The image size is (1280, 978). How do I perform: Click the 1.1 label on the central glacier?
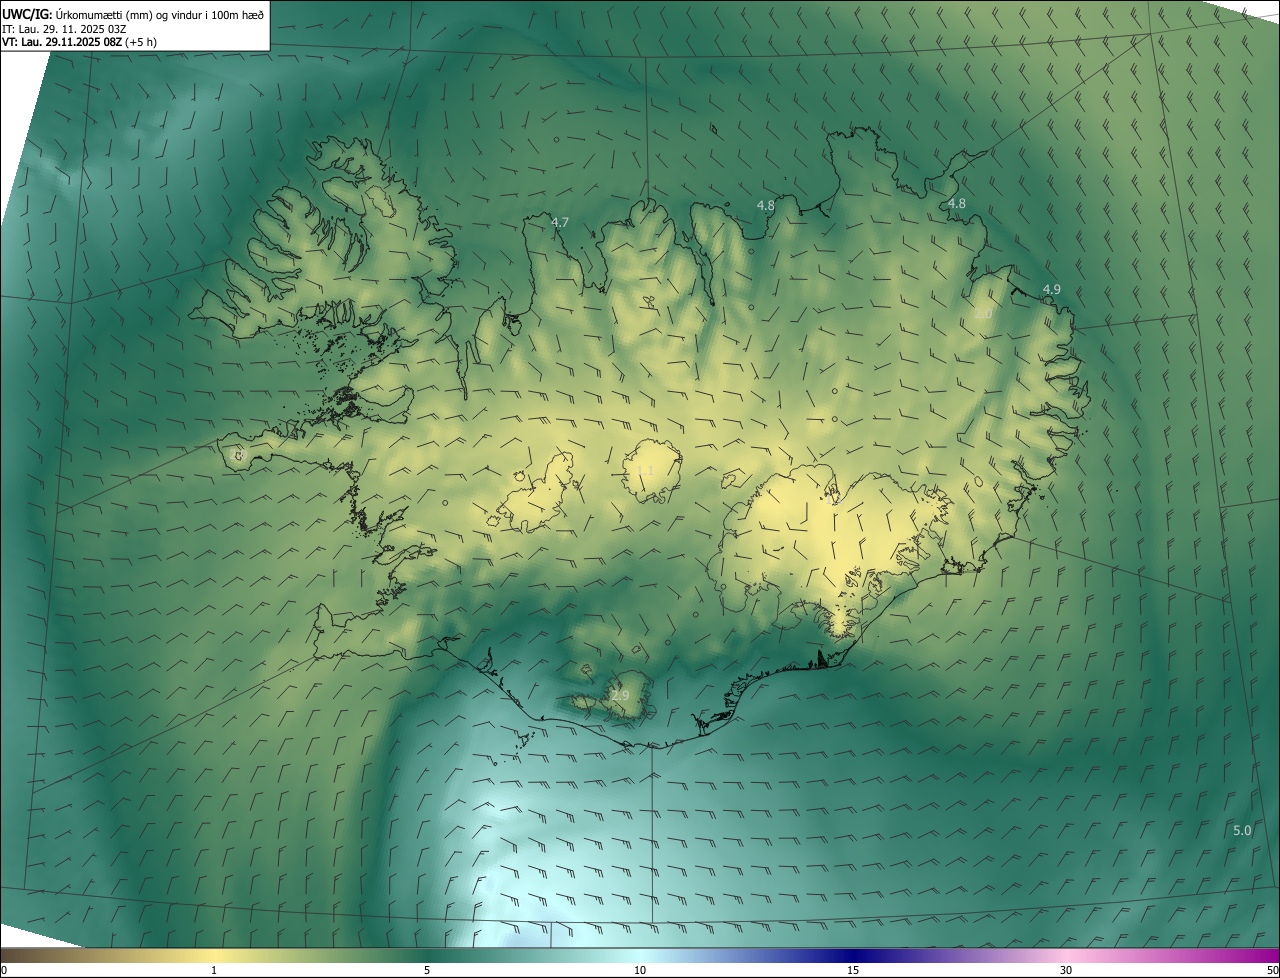(x=644, y=470)
